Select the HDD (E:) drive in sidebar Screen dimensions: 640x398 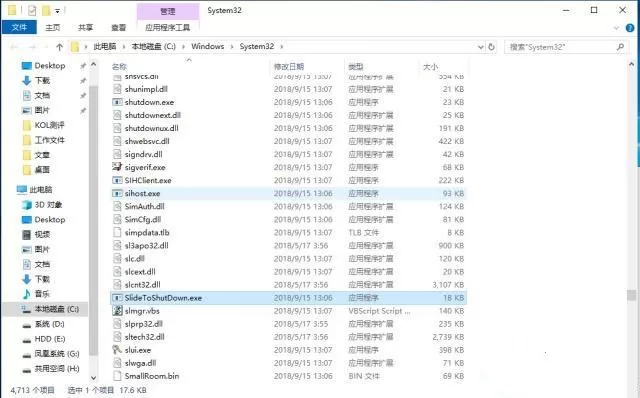(44, 339)
